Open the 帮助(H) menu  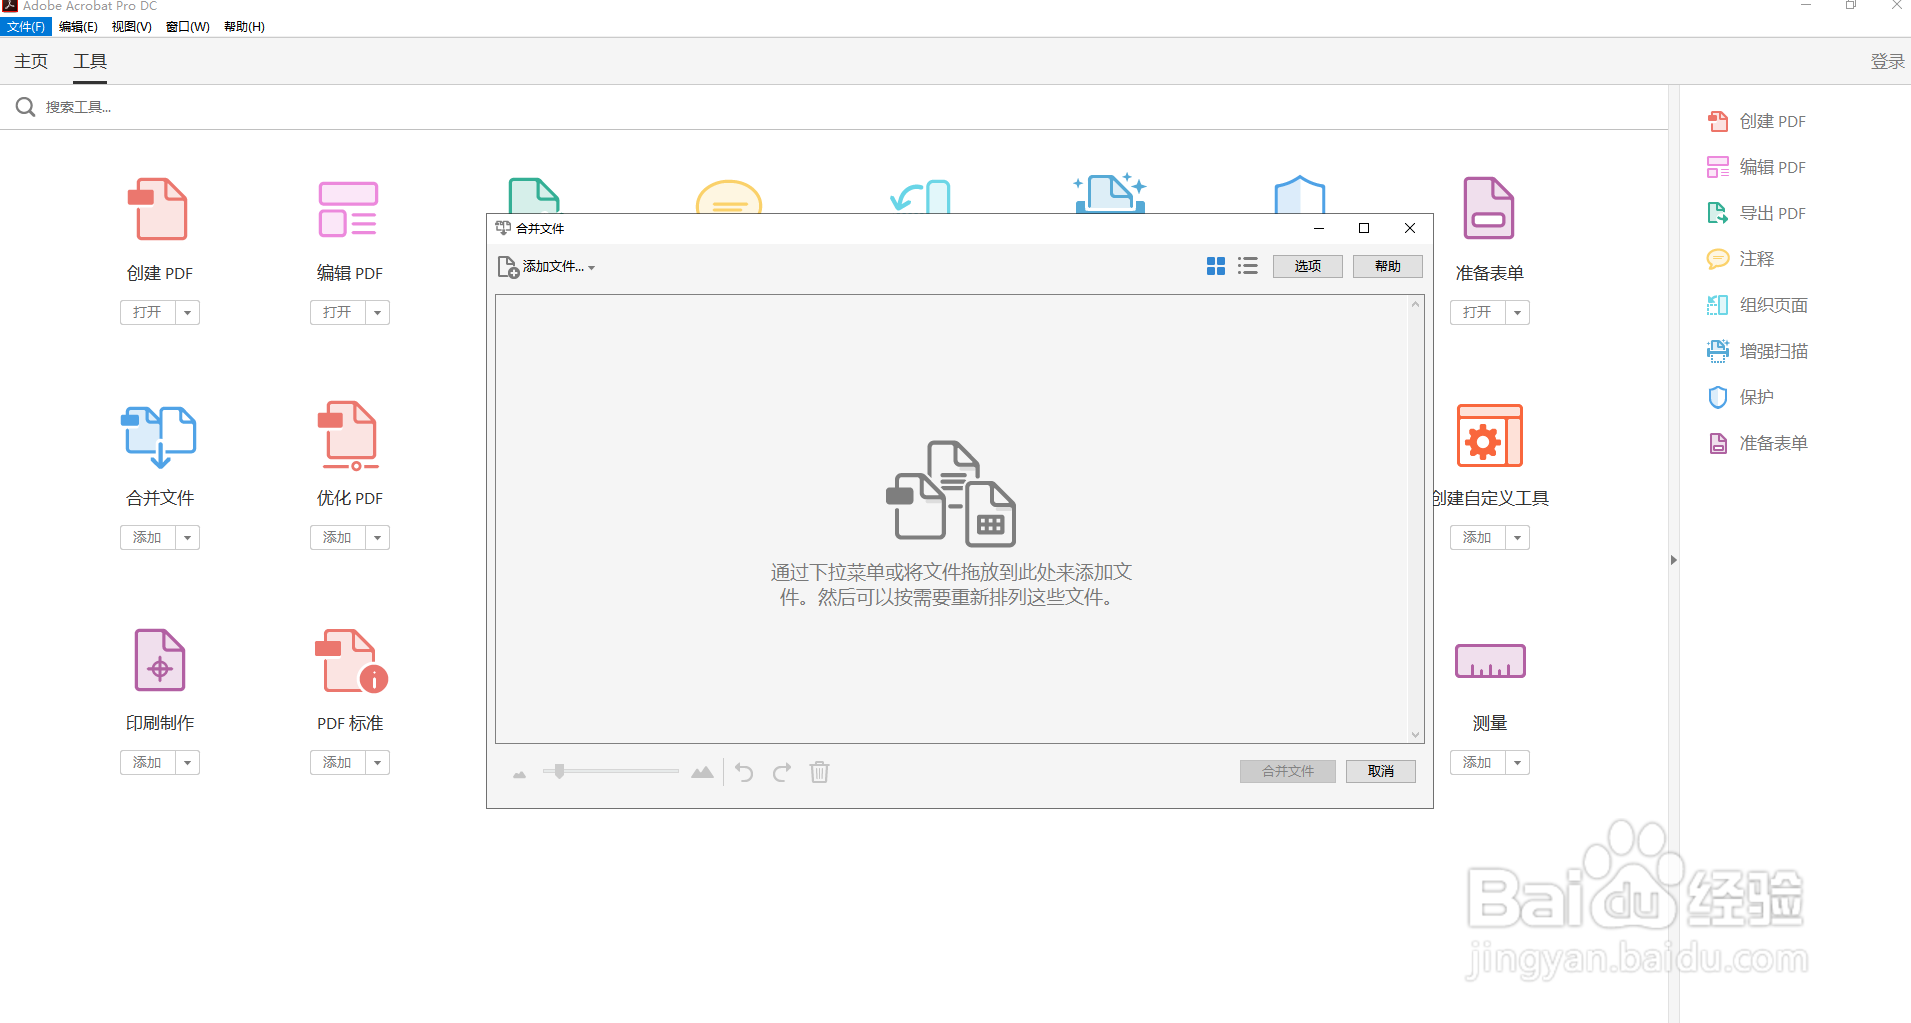coord(244,27)
